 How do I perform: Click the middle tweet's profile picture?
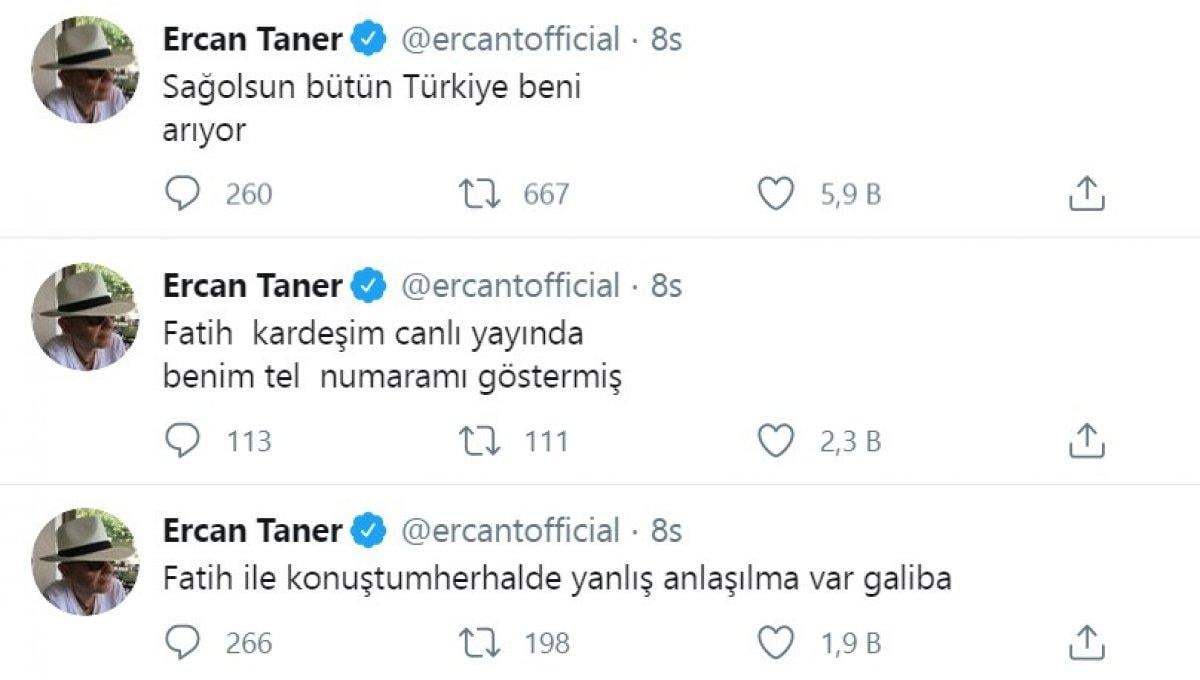pyautogui.click(x=83, y=315)
